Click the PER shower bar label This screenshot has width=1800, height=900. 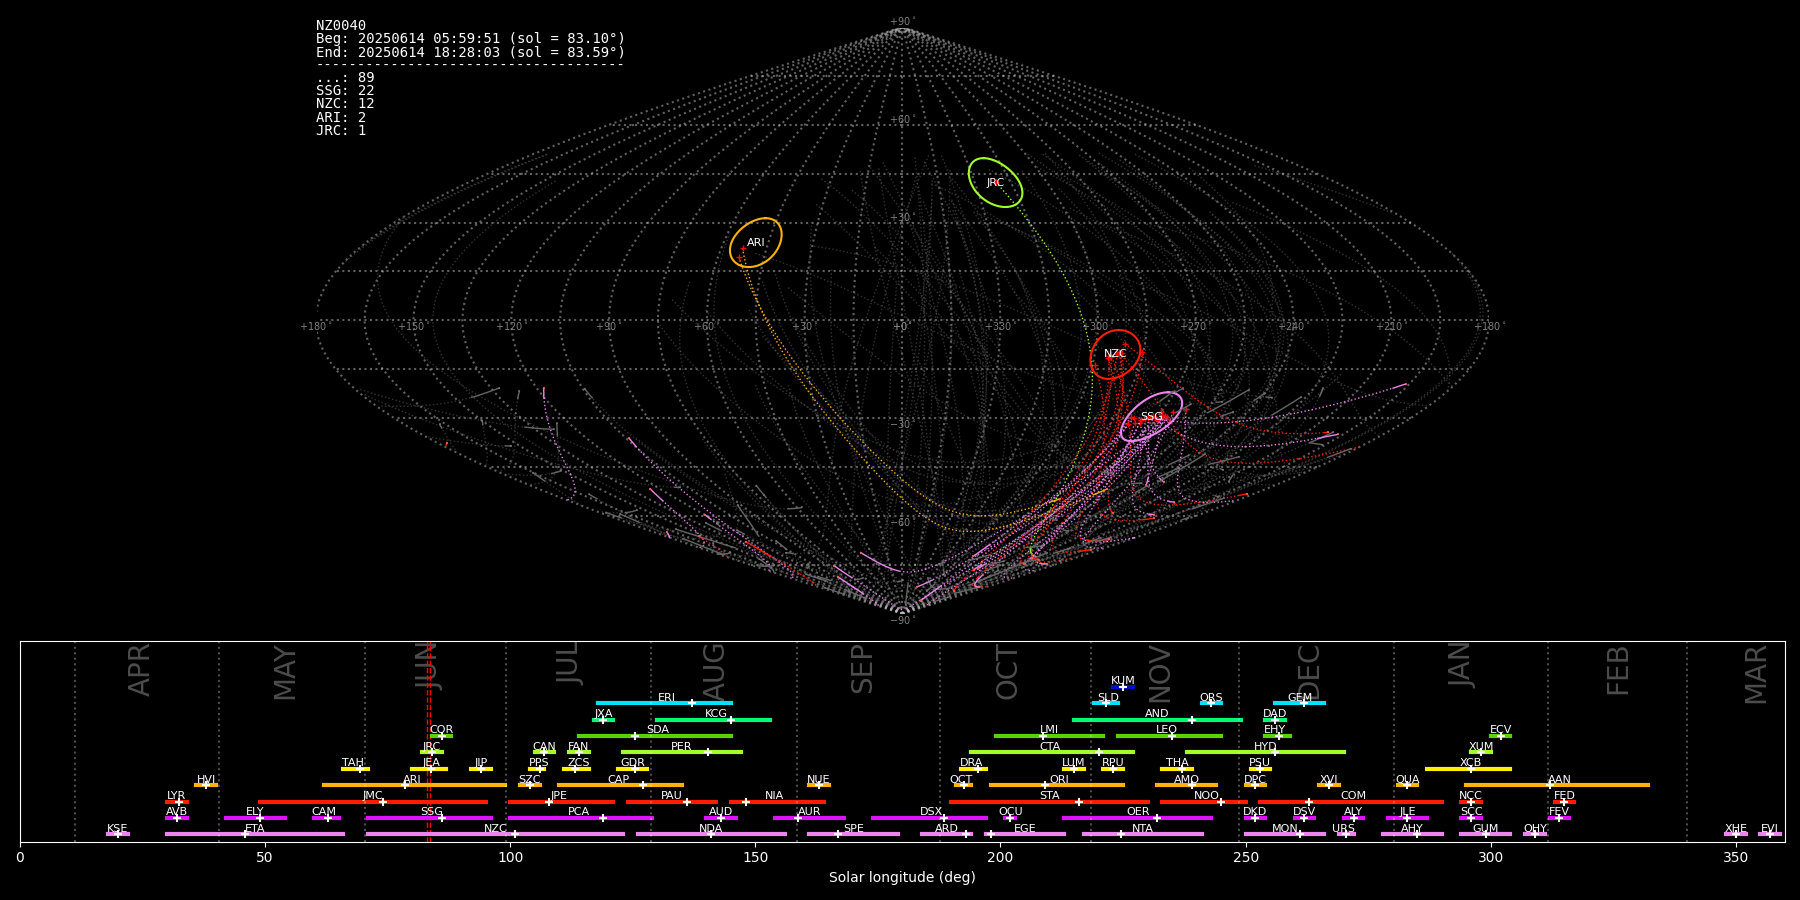[681, 747]
